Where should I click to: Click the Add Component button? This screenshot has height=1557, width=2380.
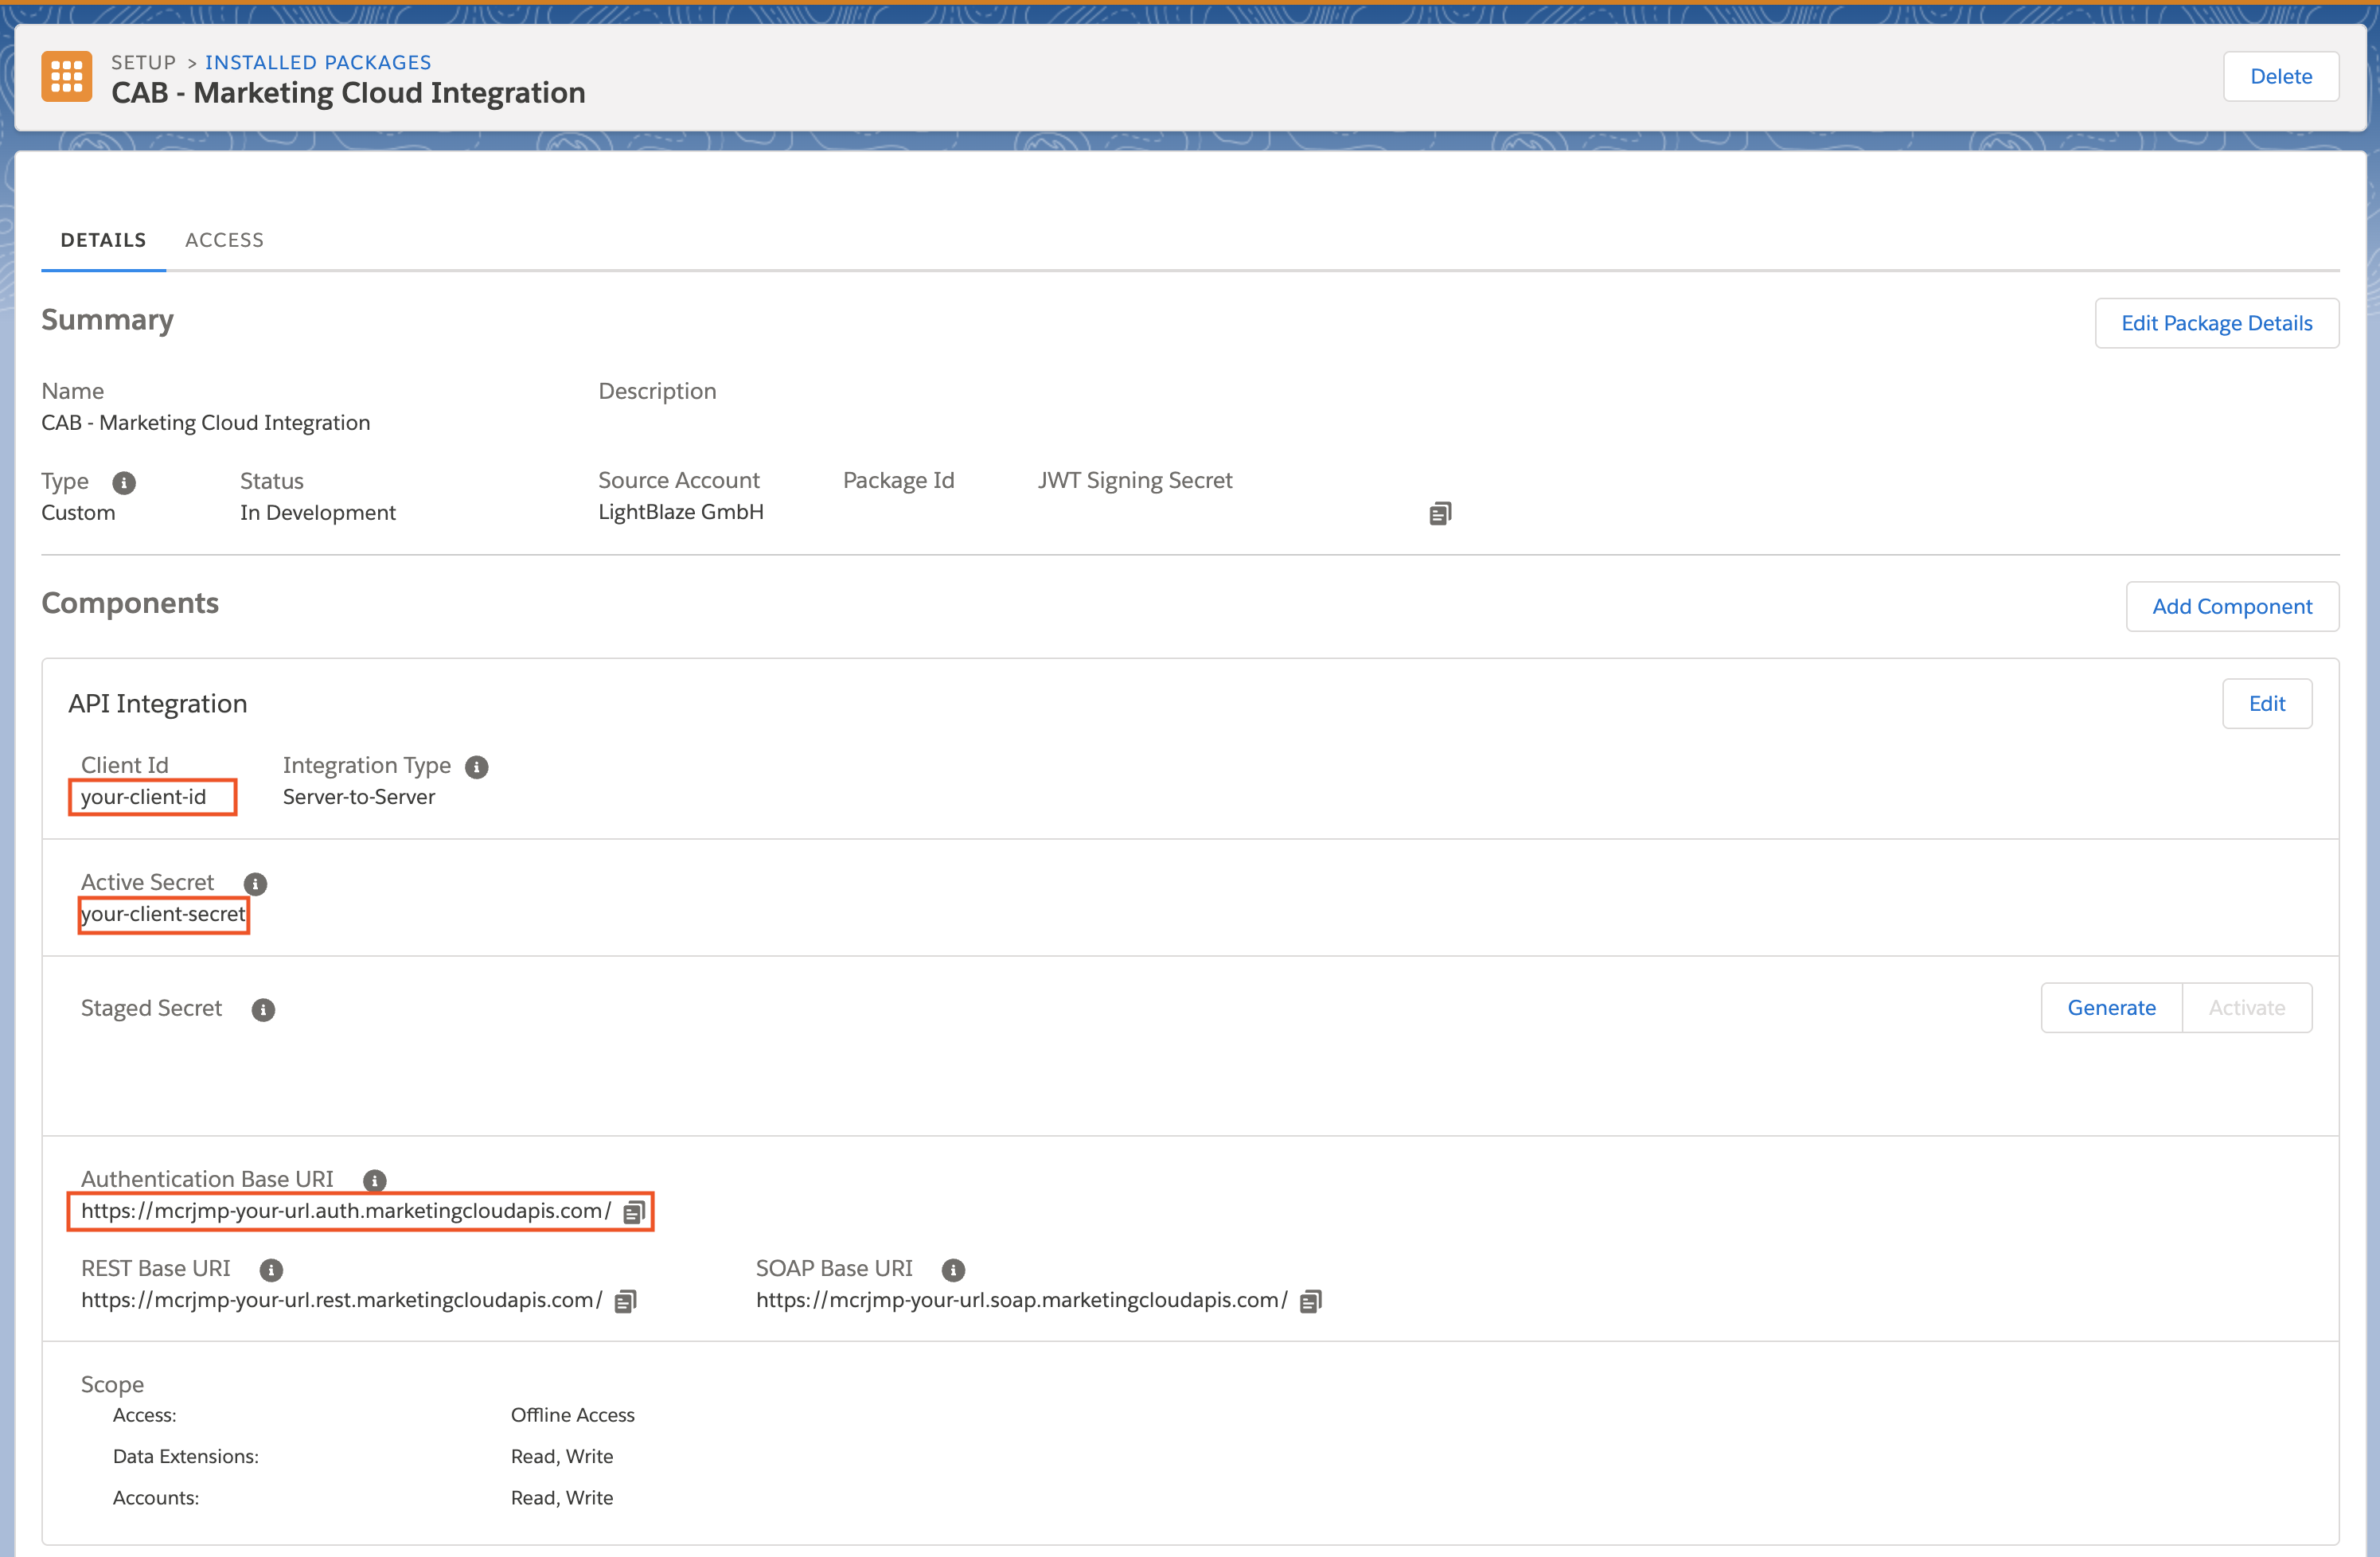[2231, 606]
